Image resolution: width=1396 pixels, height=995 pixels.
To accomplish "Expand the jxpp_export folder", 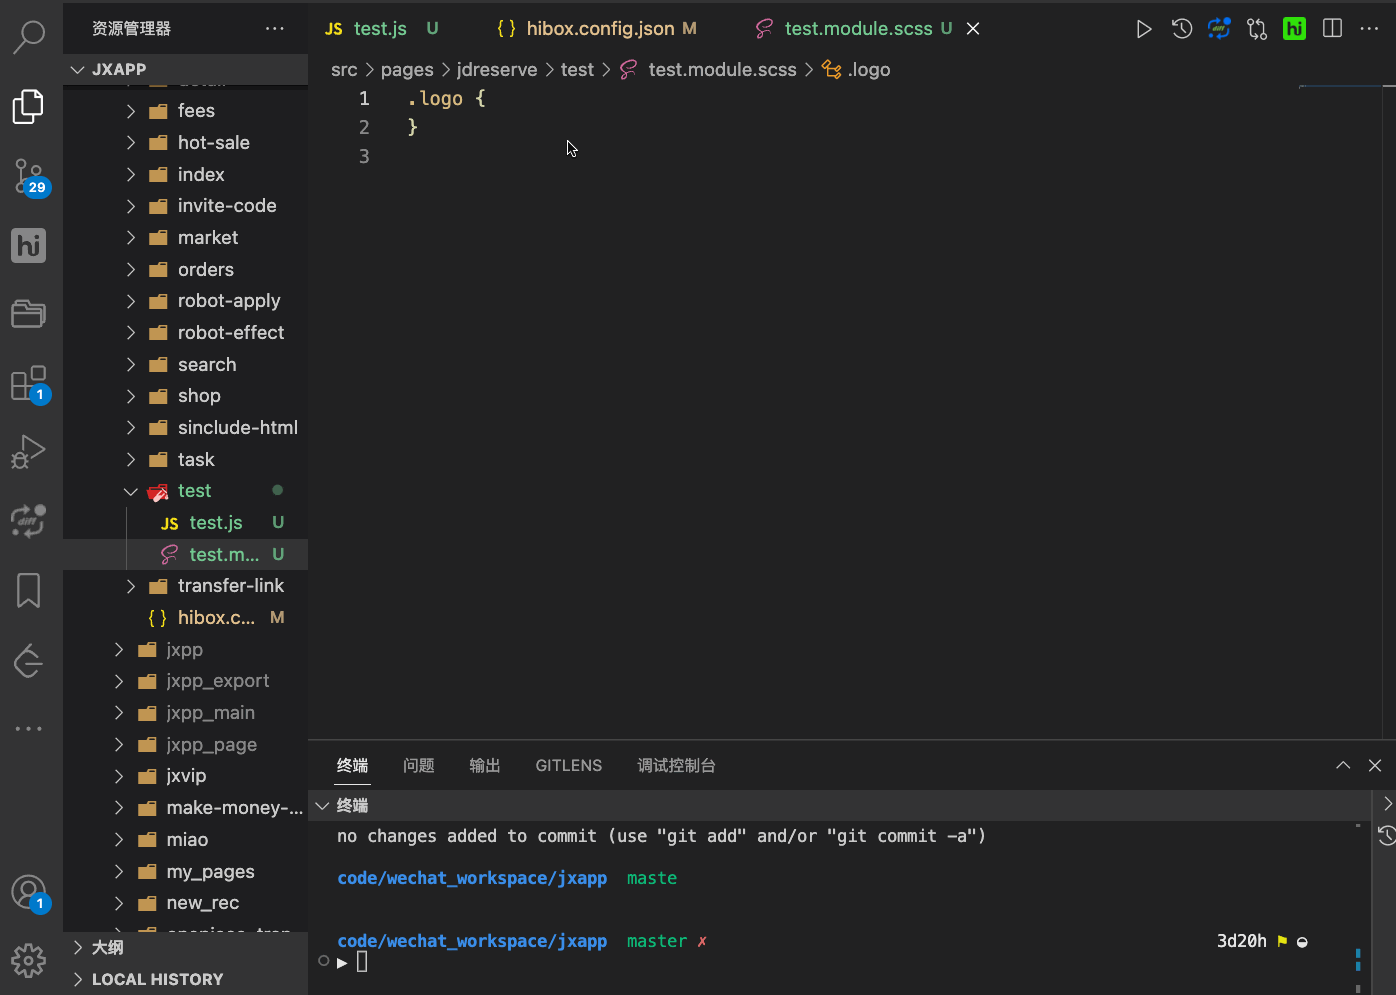I will click(x=185, y=681).
